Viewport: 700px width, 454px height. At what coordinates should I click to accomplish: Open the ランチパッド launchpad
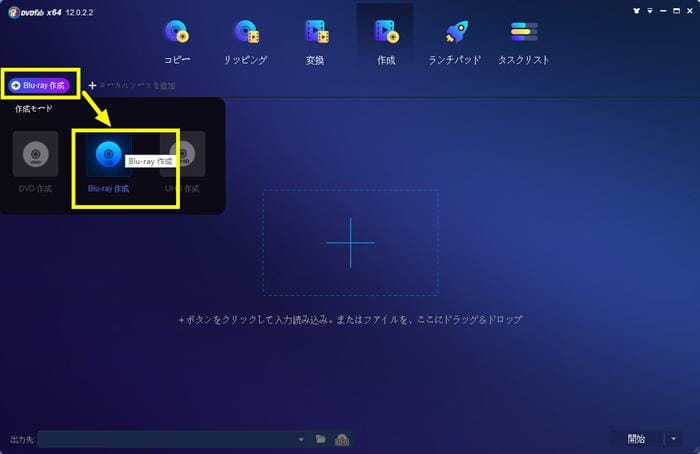click(454, 41)
